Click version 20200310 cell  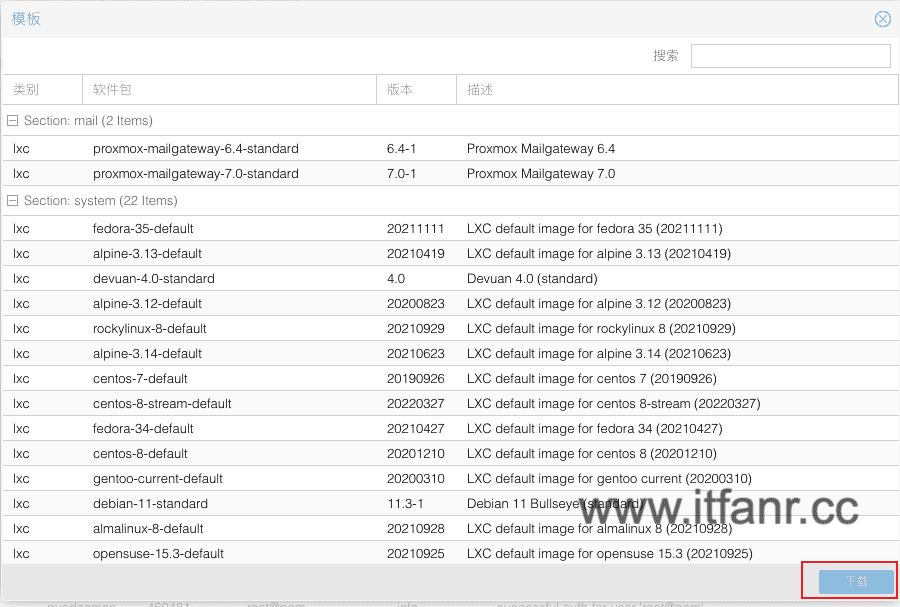pos(416,478)
